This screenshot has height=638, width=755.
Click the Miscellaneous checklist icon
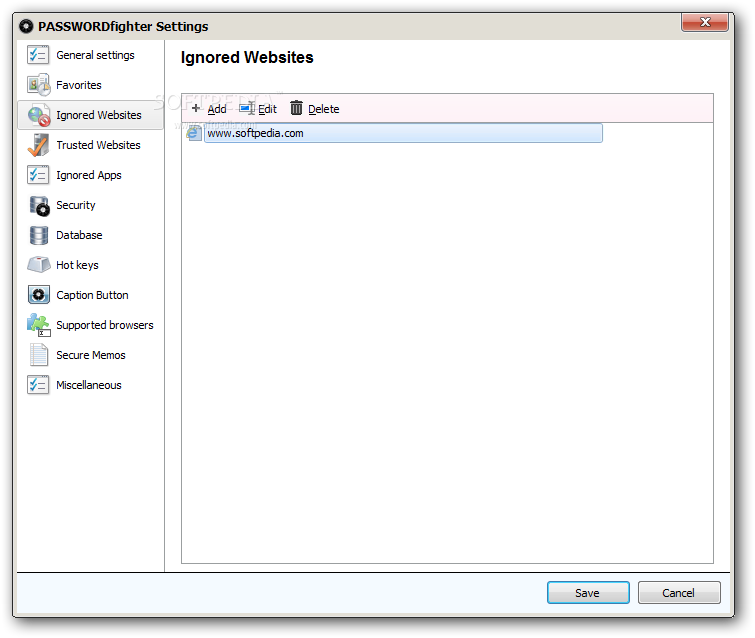38,385
